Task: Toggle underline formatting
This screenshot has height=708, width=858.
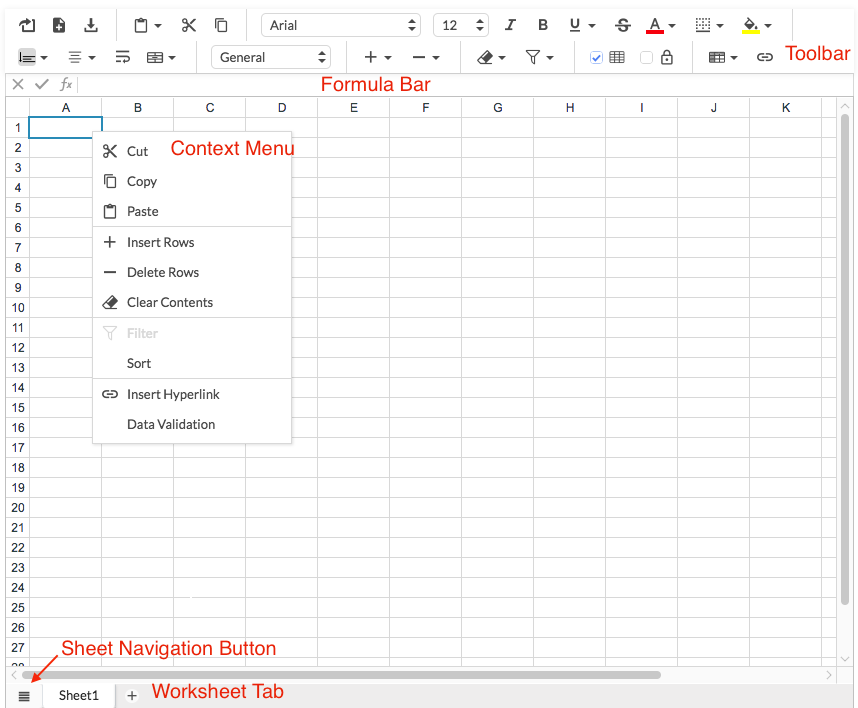Action: pos(575,25)
